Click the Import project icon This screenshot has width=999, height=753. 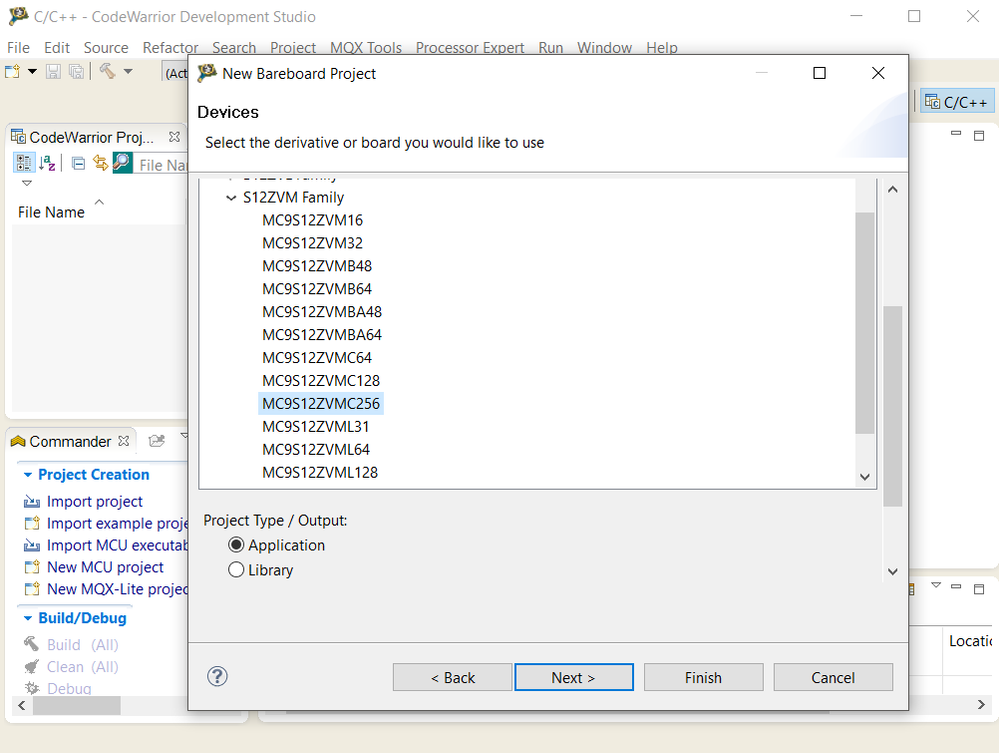tap(32, 502)
